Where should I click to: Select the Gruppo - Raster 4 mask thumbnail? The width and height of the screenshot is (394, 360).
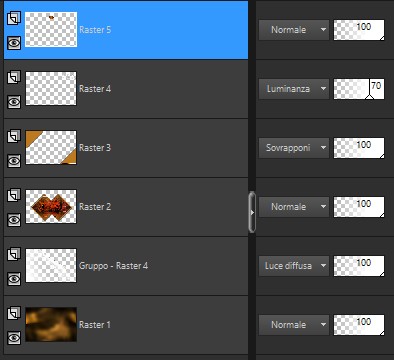click(51, 266)
